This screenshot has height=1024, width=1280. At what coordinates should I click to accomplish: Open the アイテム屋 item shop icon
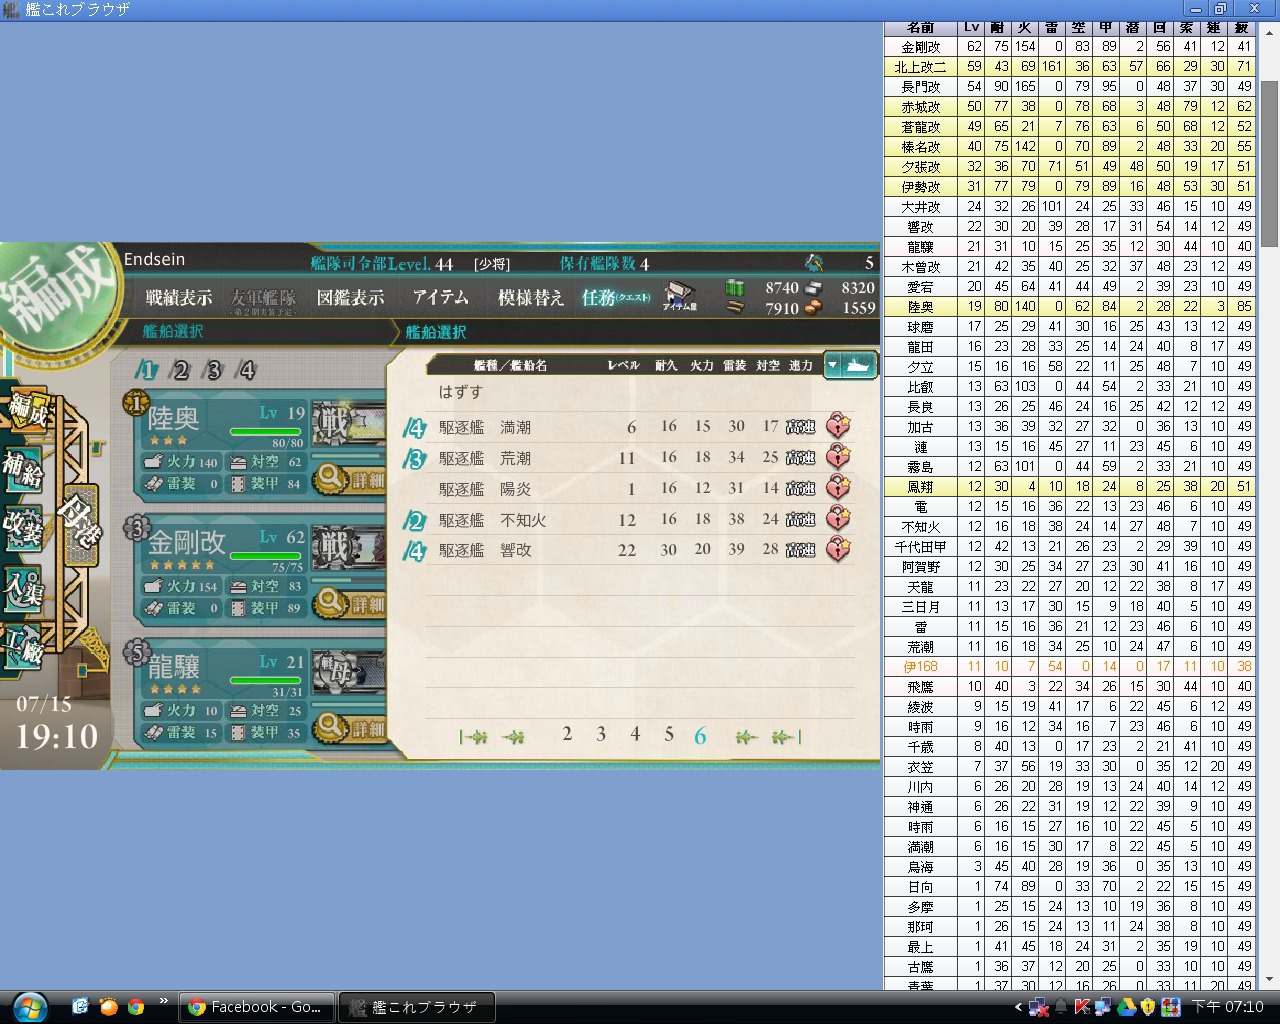click(680, 297)
